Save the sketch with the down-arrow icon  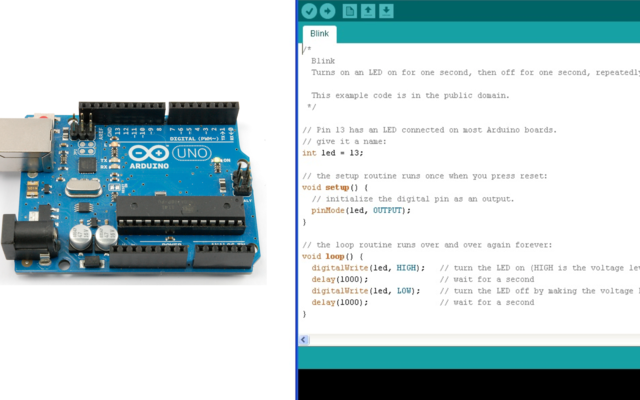(386, 11)
